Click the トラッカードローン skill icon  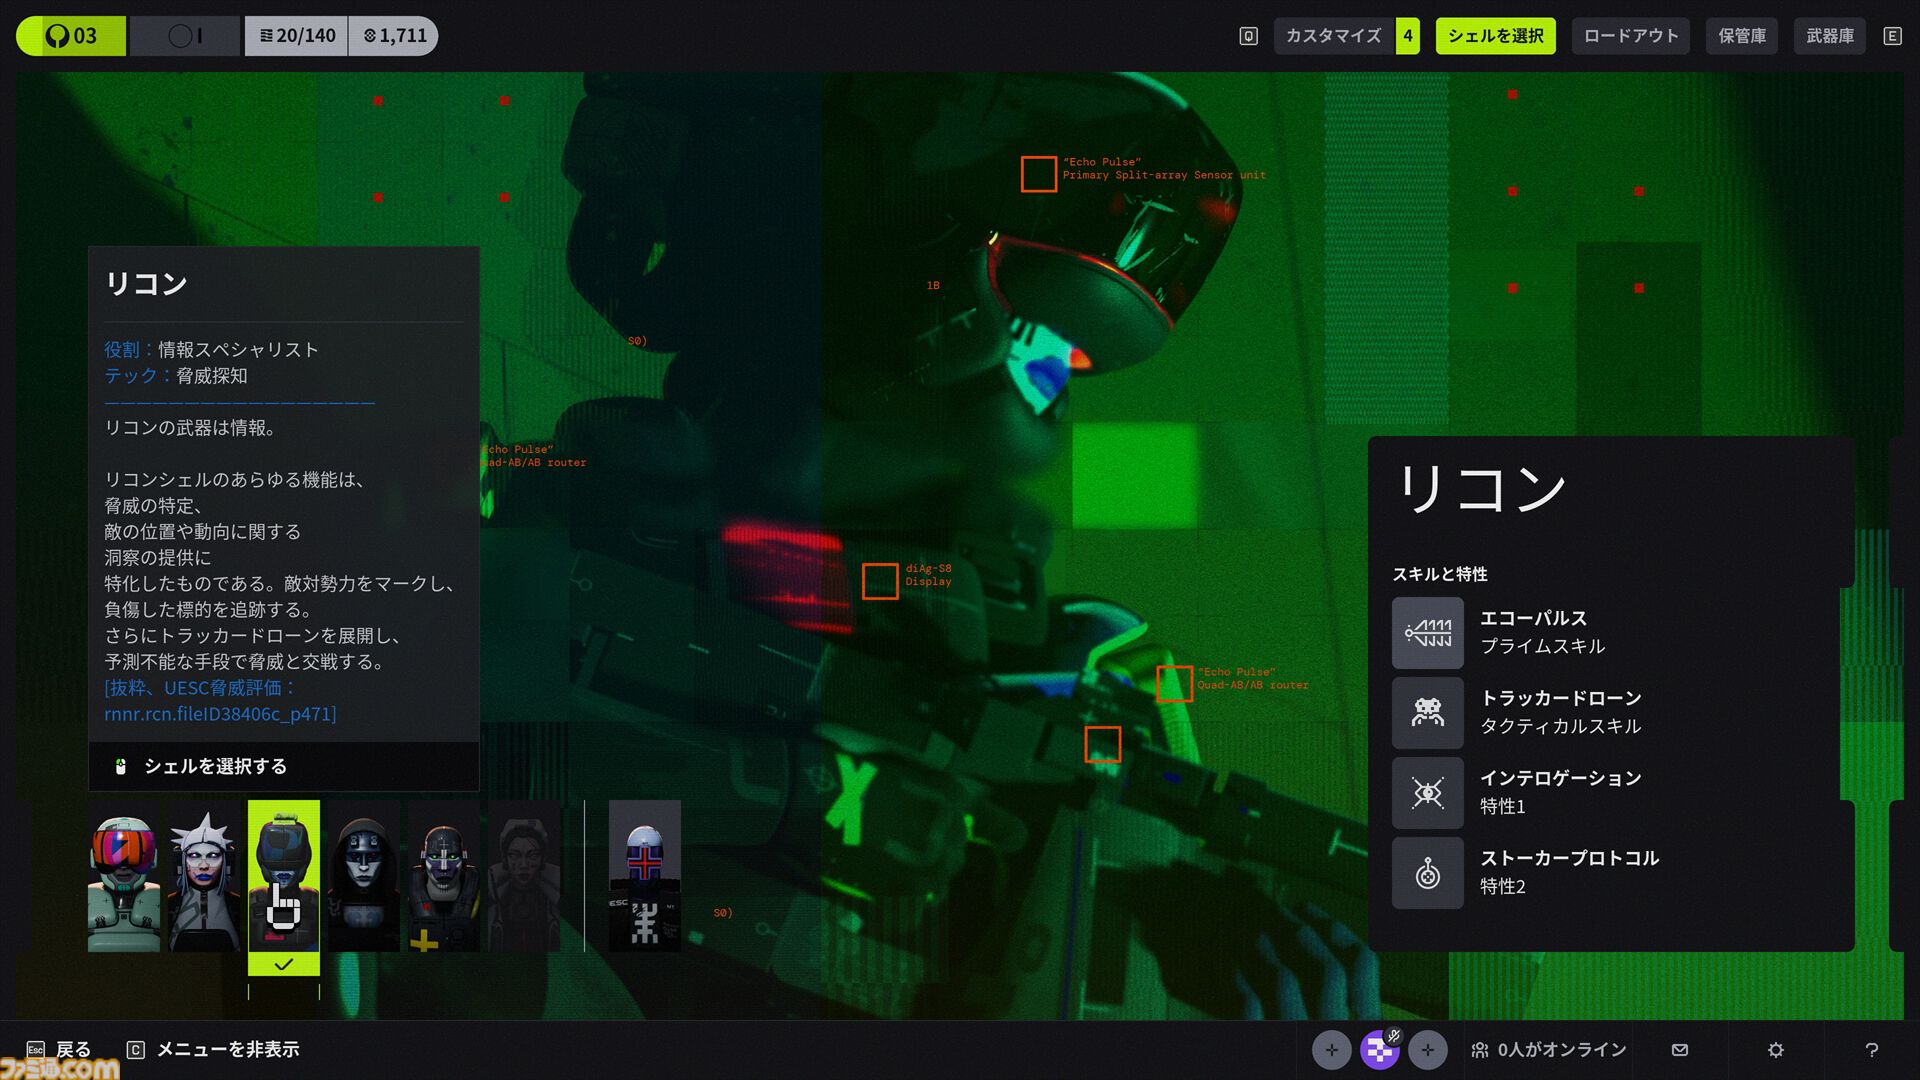pyautogui.click(x=1428, y=713)
